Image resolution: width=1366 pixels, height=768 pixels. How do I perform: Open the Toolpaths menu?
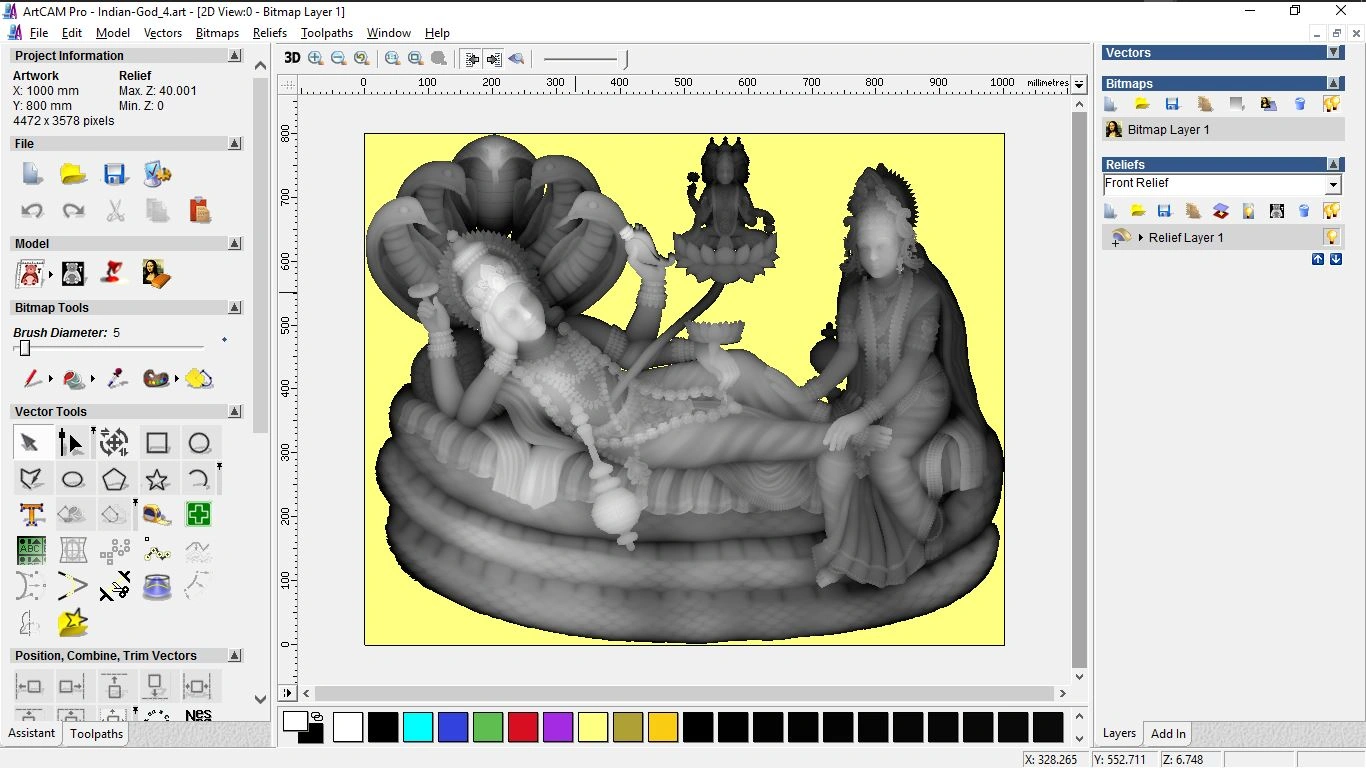click(326, 33)
